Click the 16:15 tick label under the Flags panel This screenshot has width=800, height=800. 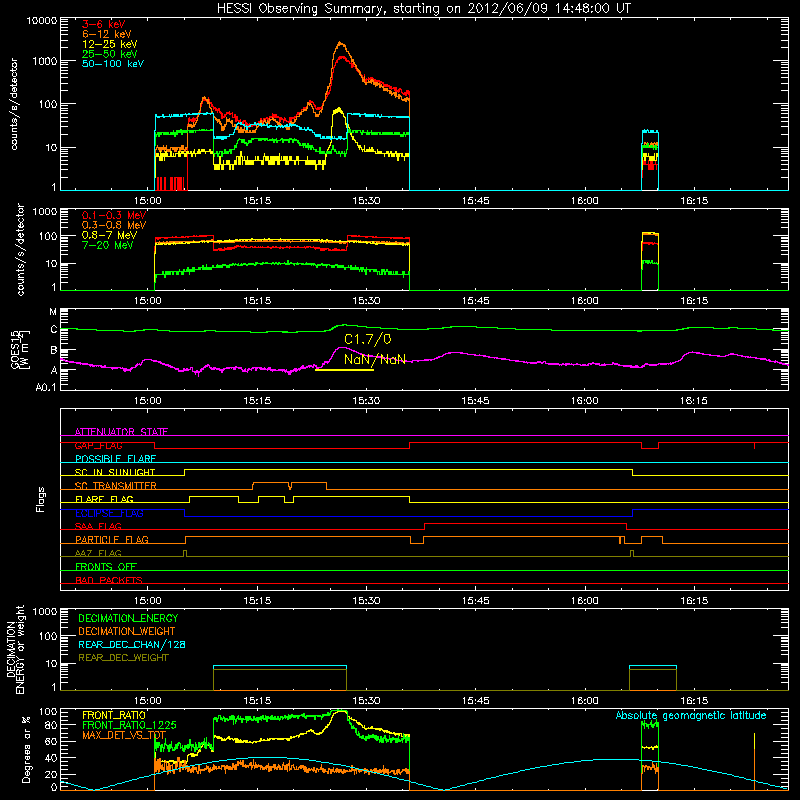click(x=694, y=601)
